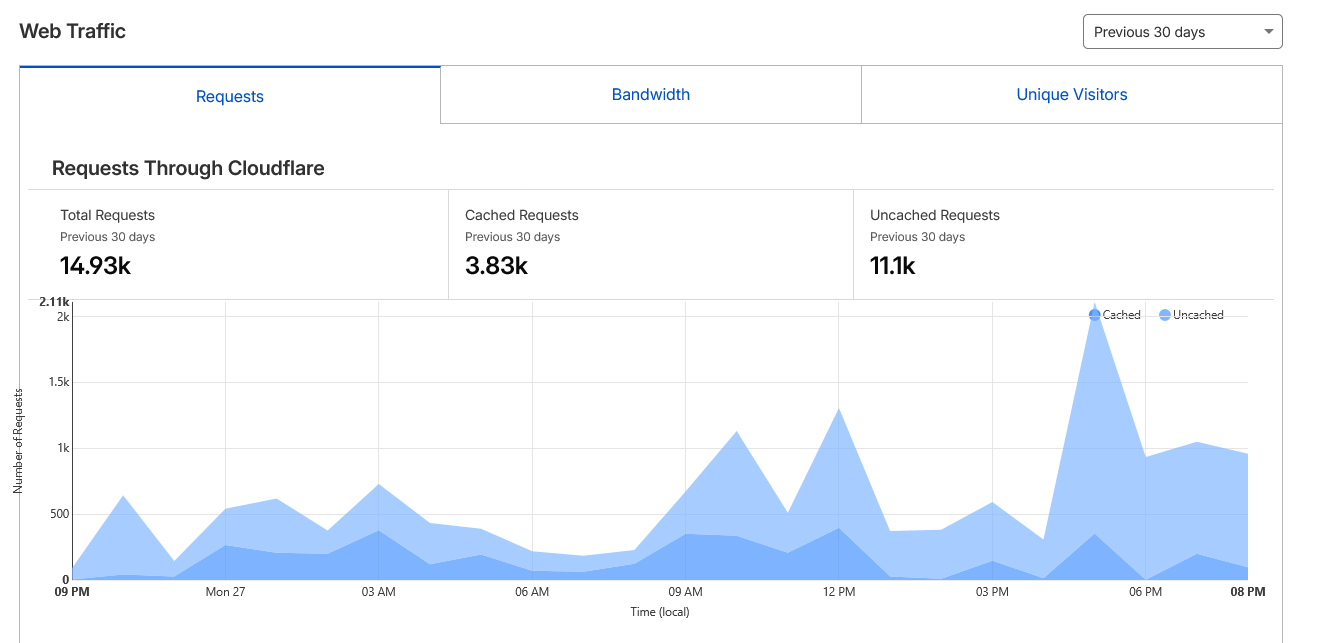
Task: Click the Time (local) axis title
Action: 659,612
